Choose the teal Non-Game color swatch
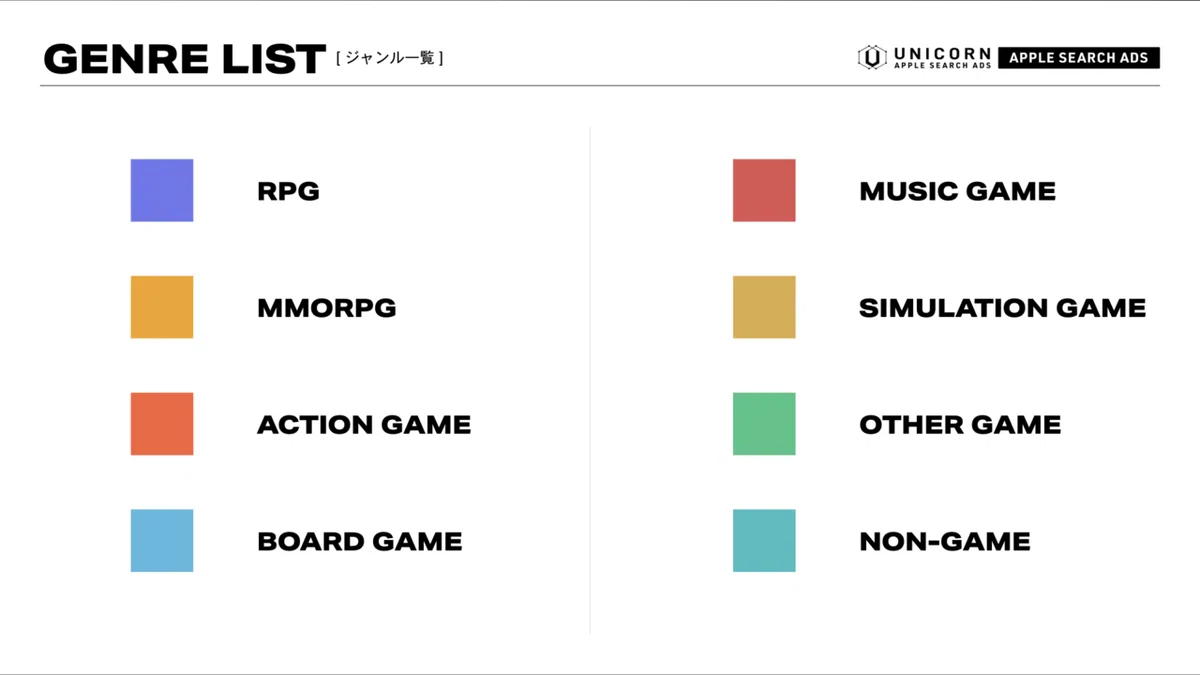The image size is (1200, 675). [764, 541]
